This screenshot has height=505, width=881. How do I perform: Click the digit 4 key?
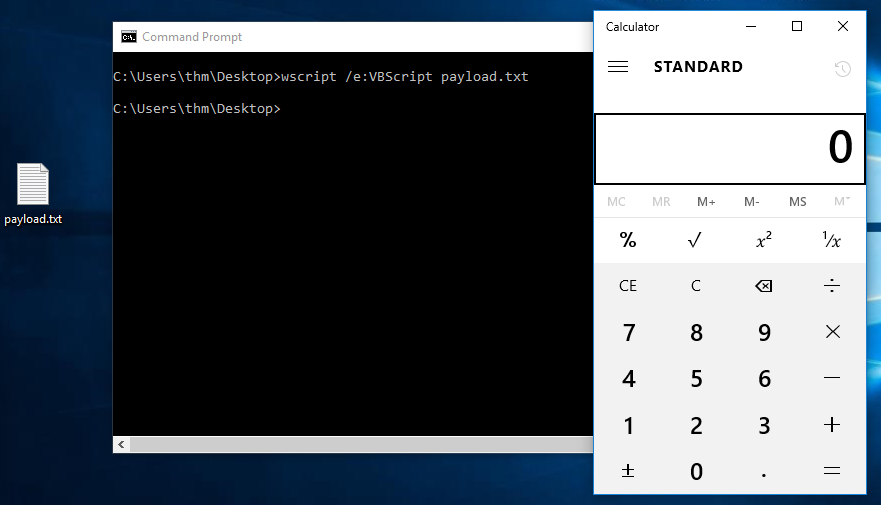628,378
